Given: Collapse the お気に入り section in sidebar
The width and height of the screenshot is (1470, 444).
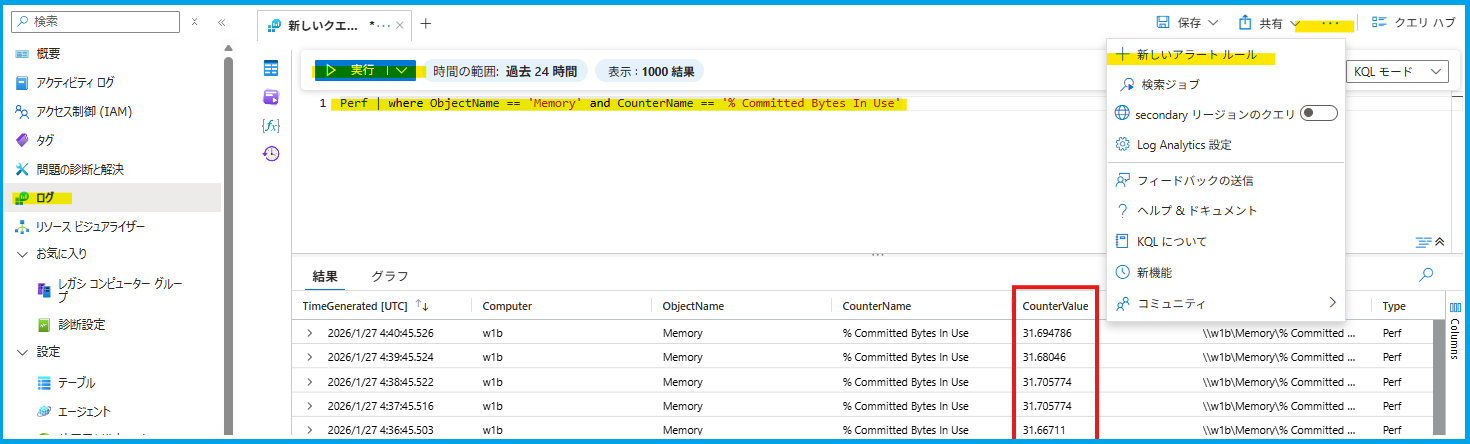Looking at the screenshot, I should pos(23,254).
